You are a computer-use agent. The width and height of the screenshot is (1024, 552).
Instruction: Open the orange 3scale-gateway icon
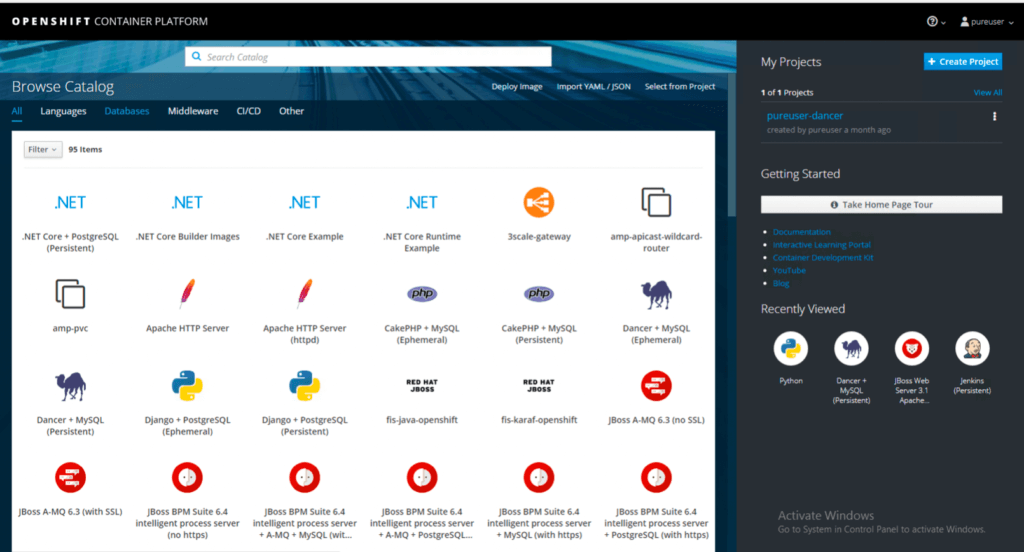point(539,203)
